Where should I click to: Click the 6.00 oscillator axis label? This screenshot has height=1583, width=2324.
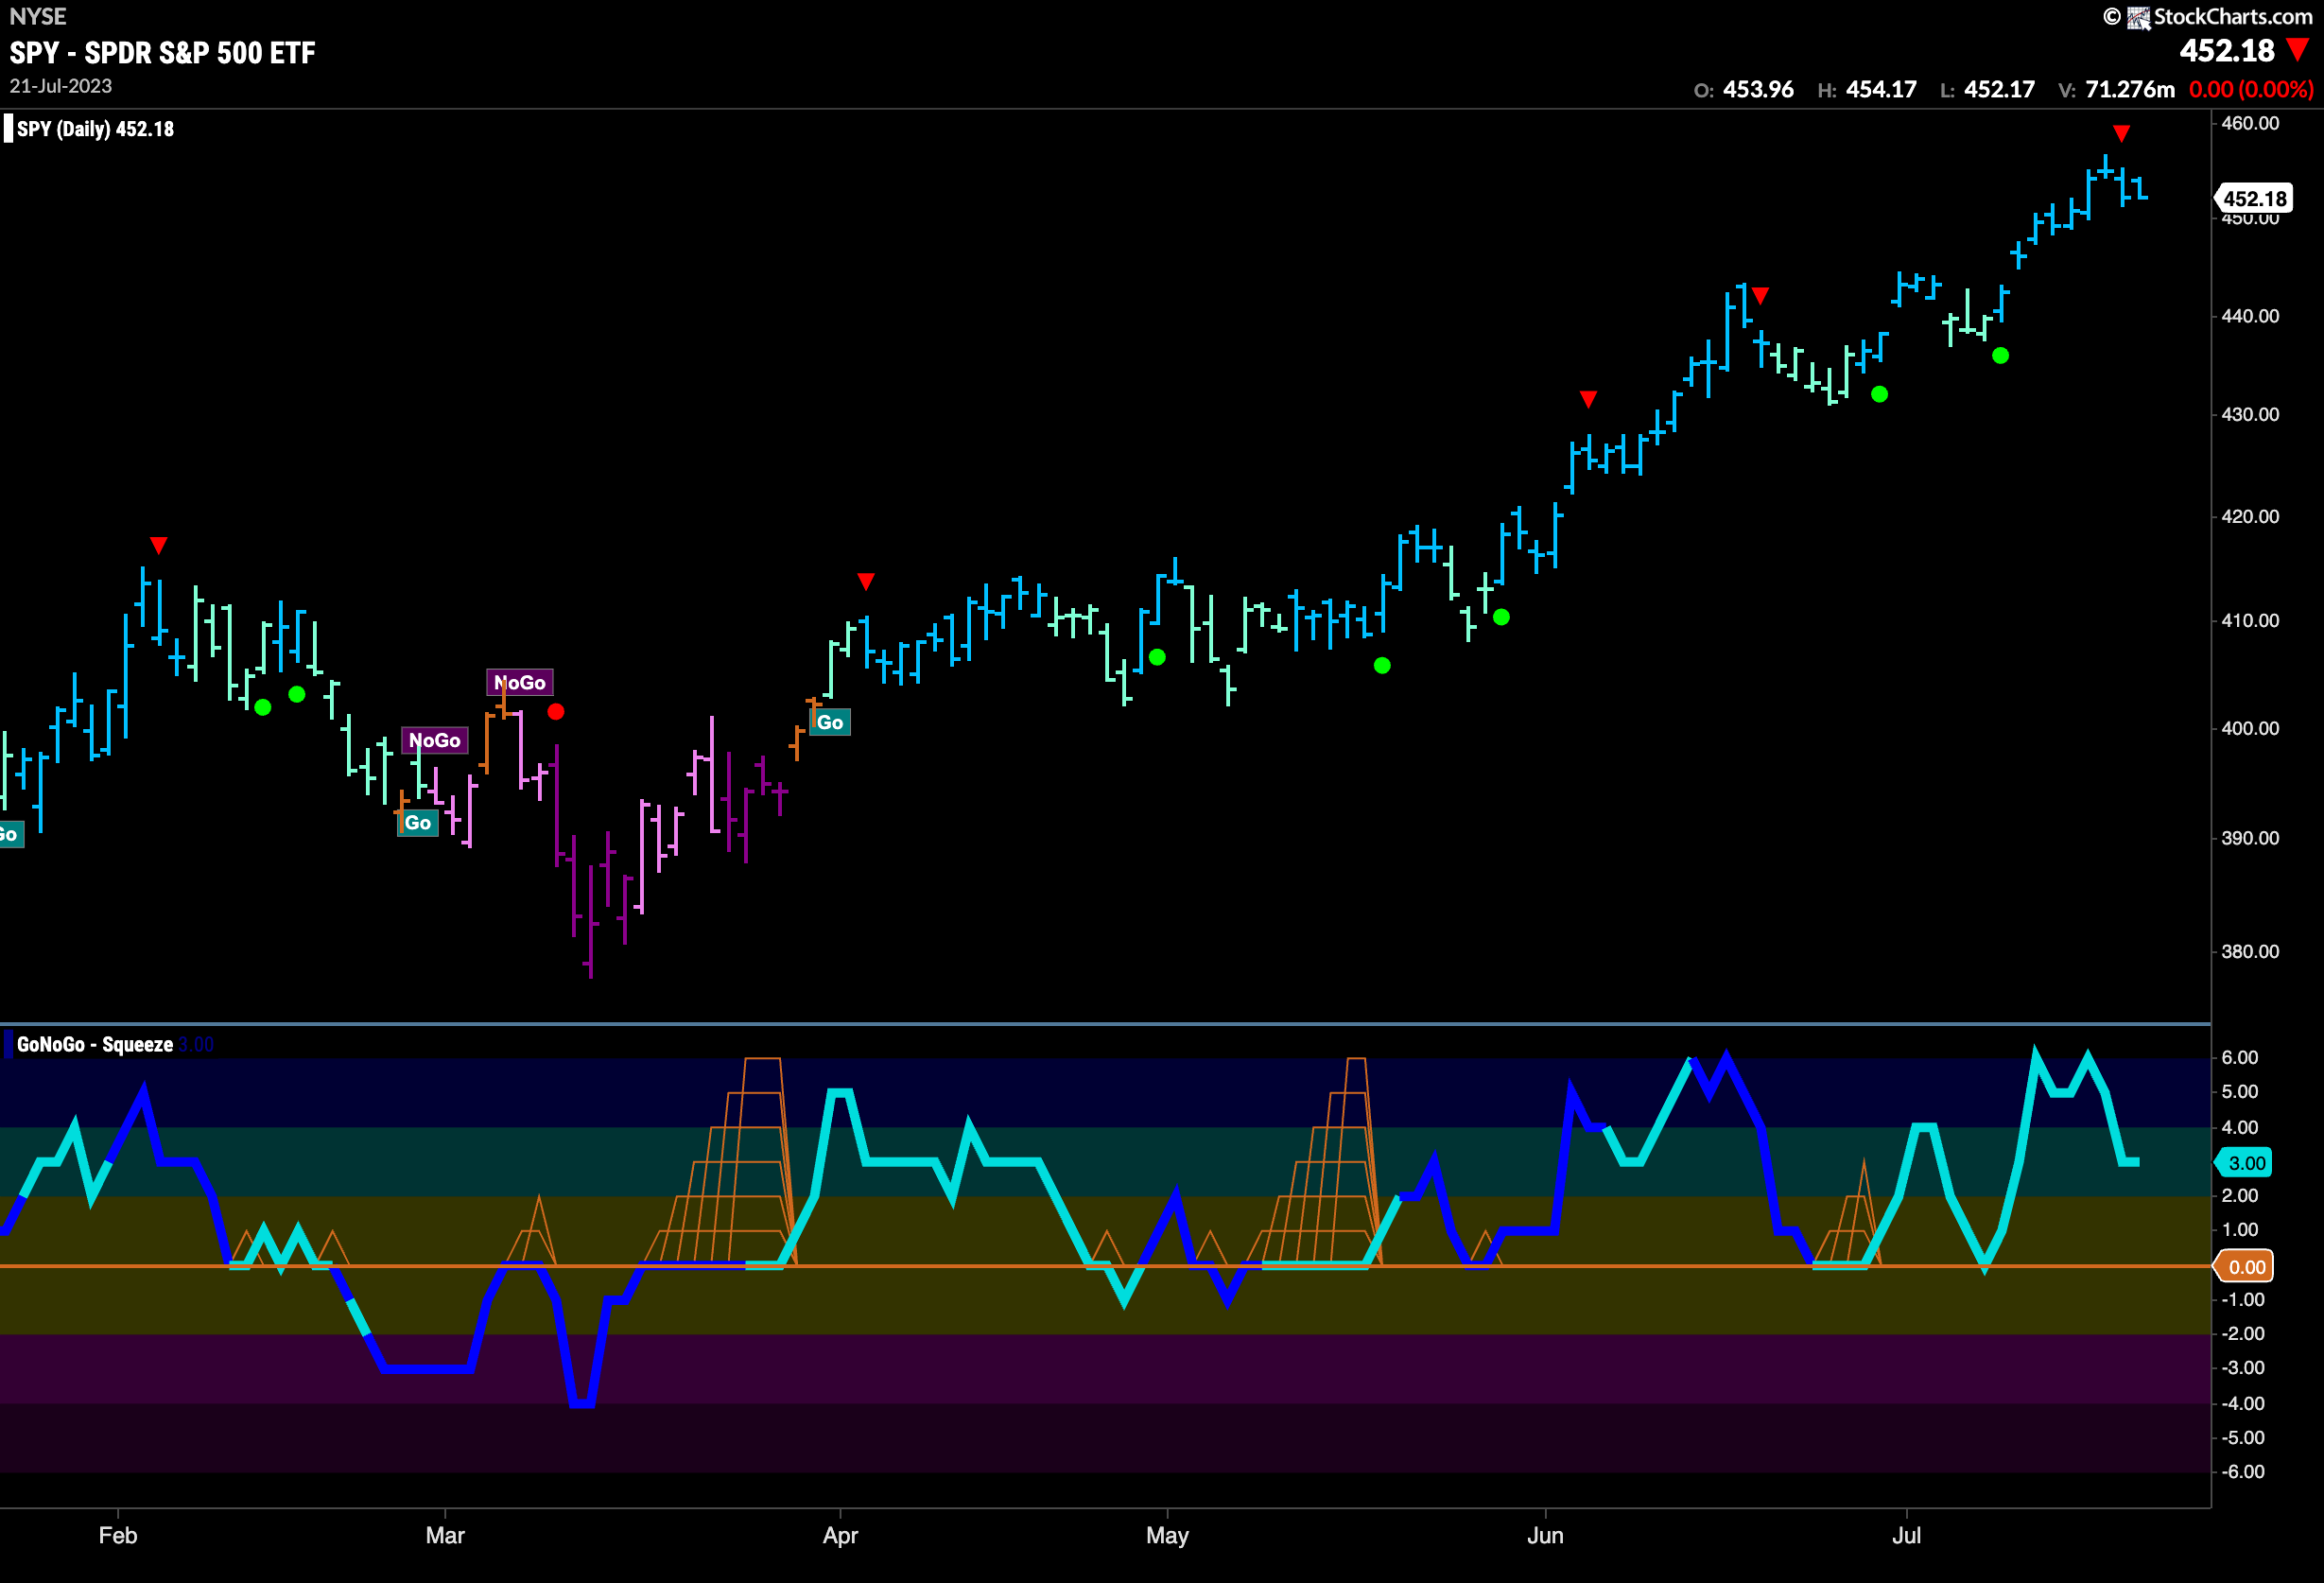point(2239,1057)
